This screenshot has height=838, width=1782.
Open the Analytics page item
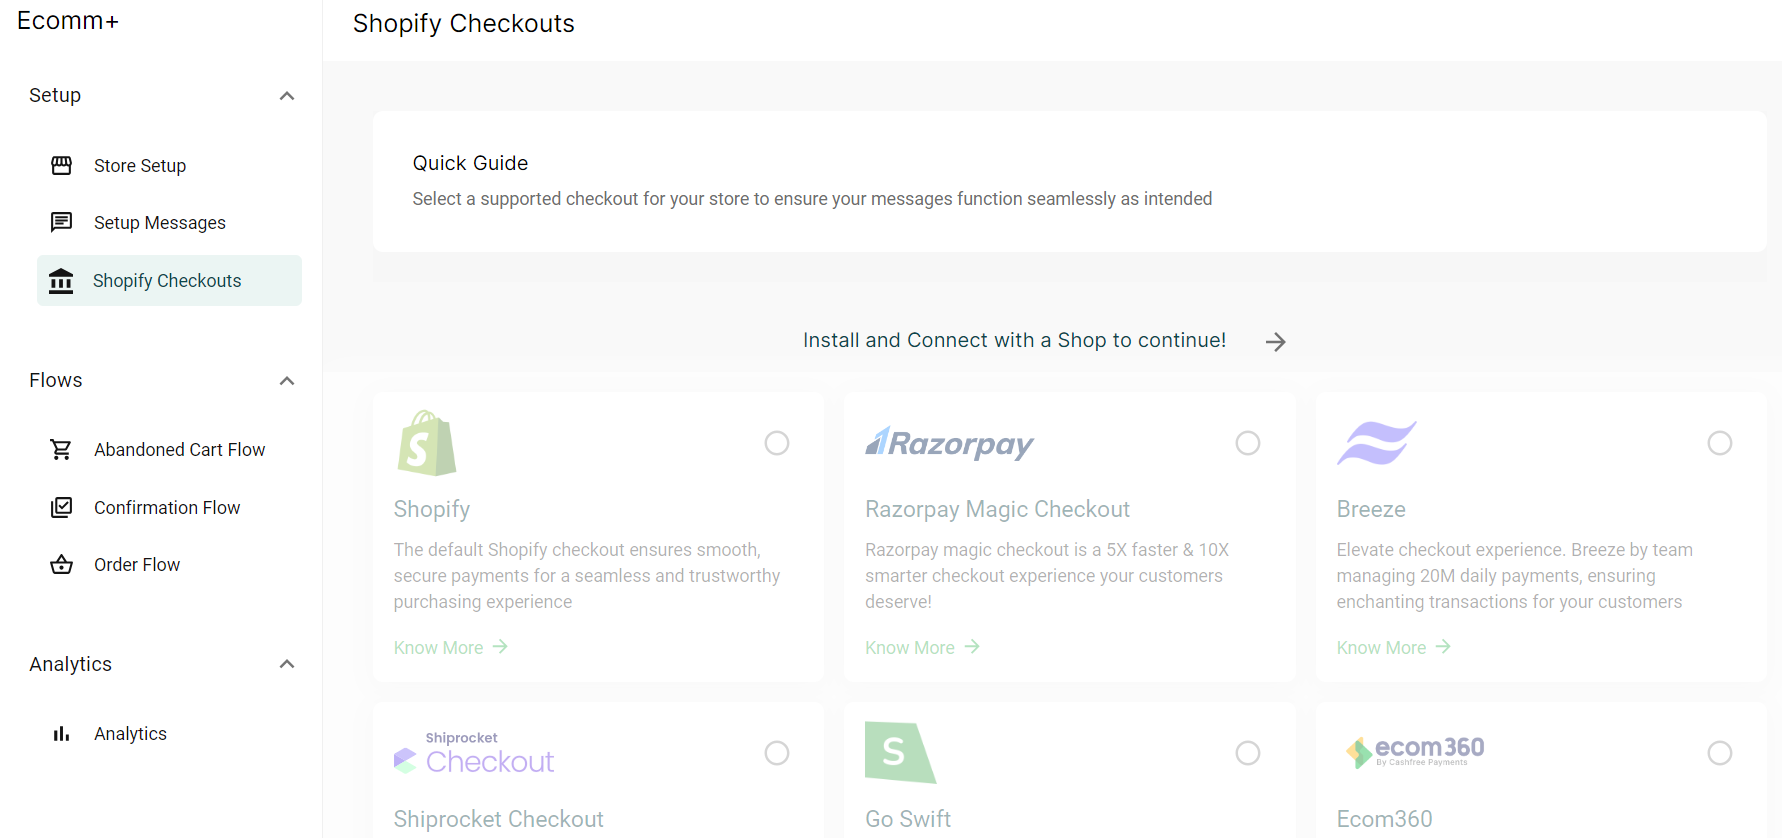169,734
